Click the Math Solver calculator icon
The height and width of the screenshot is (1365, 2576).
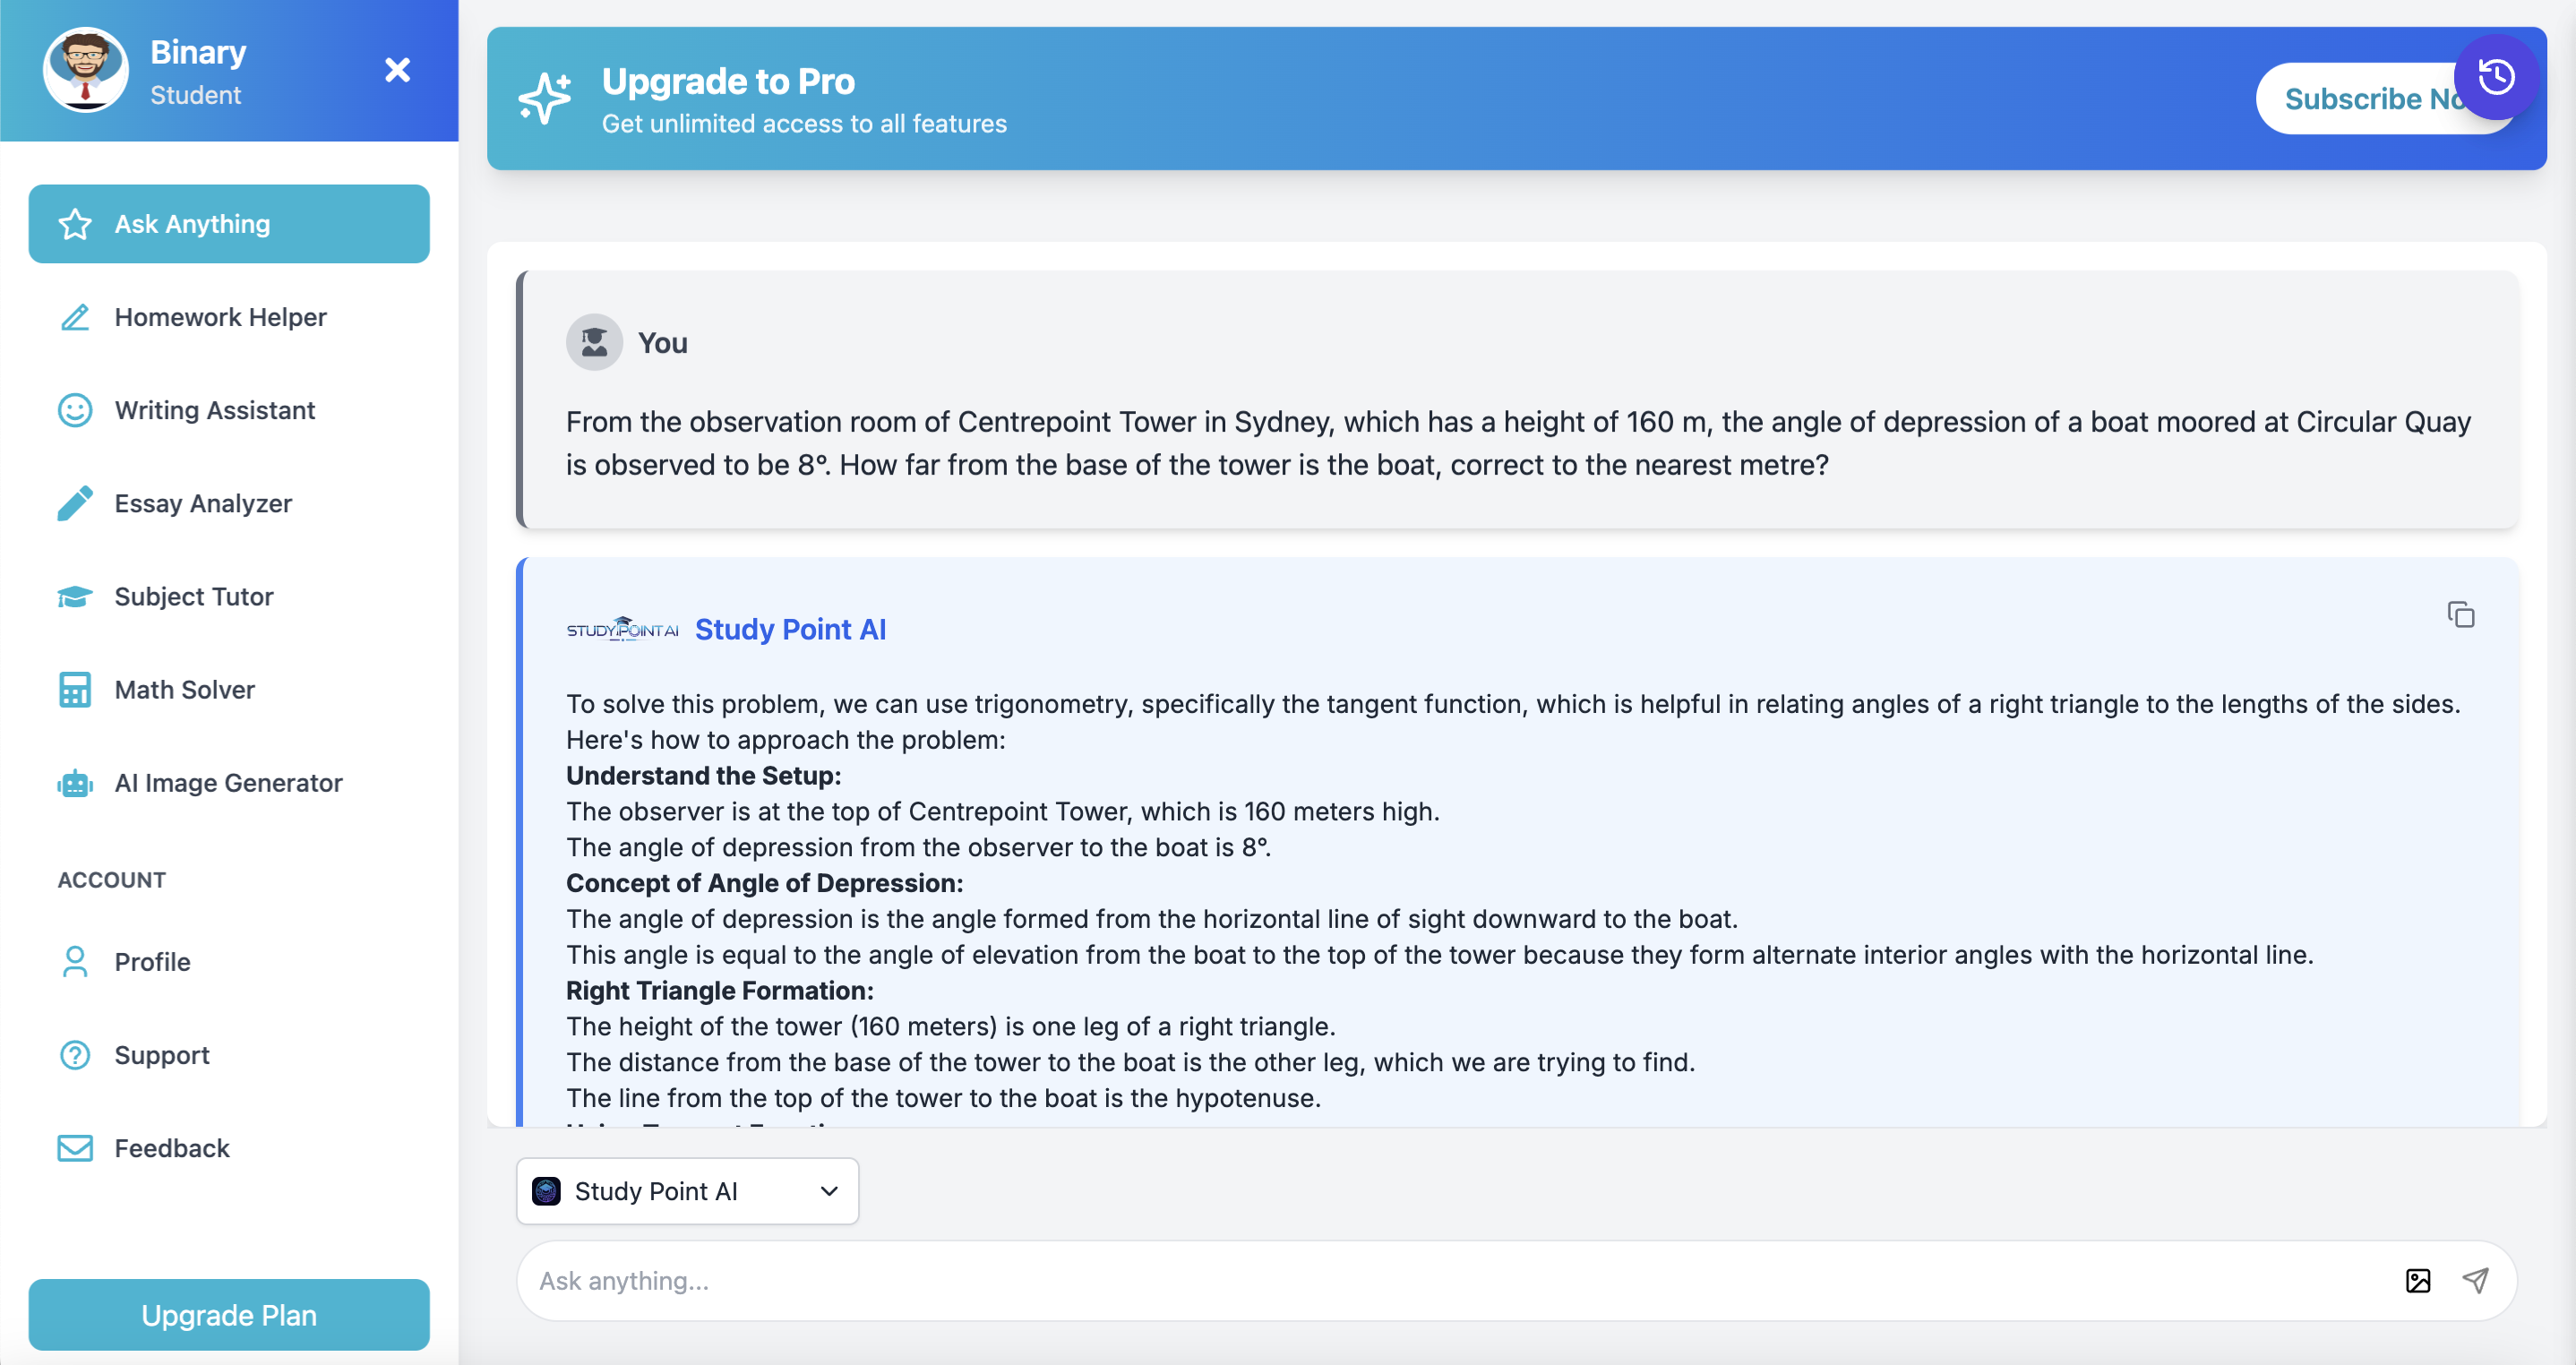pyautogui.click(x=75, y=690)
